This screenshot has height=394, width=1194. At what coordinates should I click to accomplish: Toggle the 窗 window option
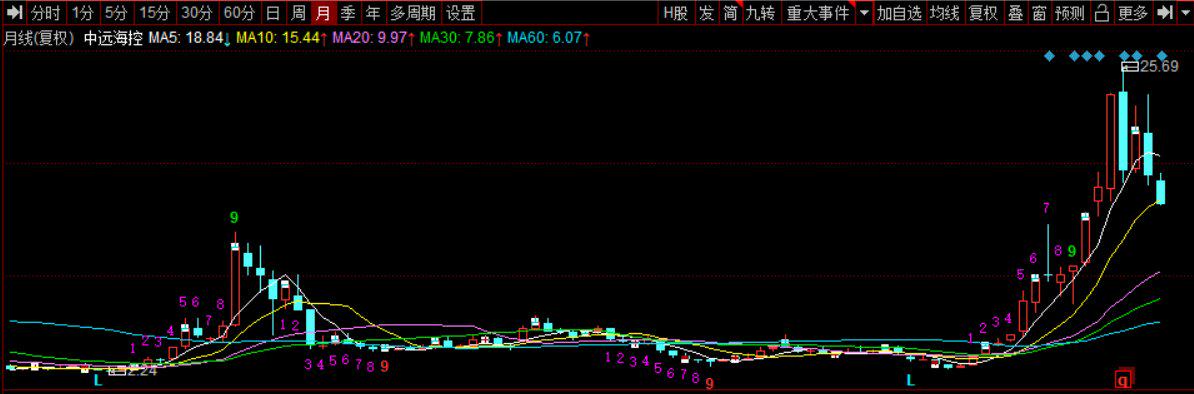click(1039, 13)
